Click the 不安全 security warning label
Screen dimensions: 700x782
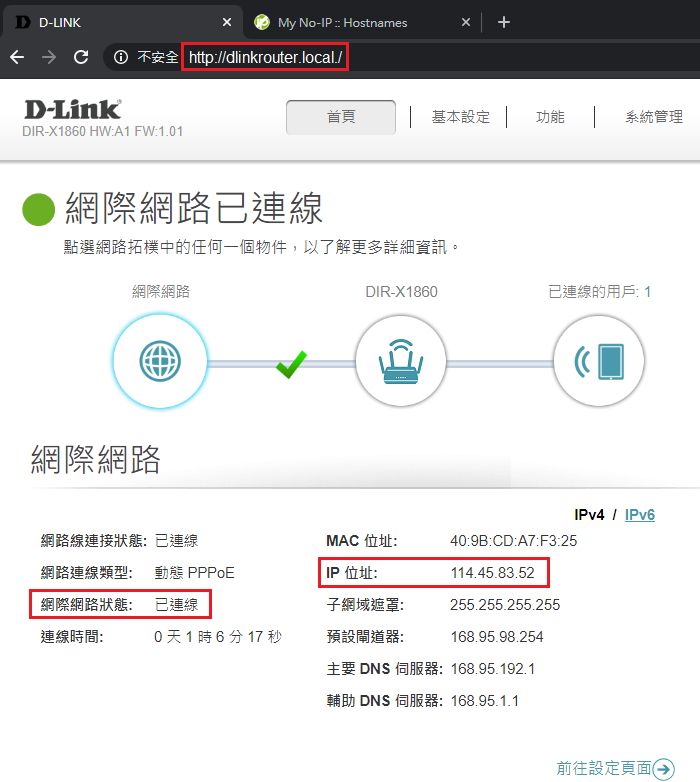click(x=158, y=57)
